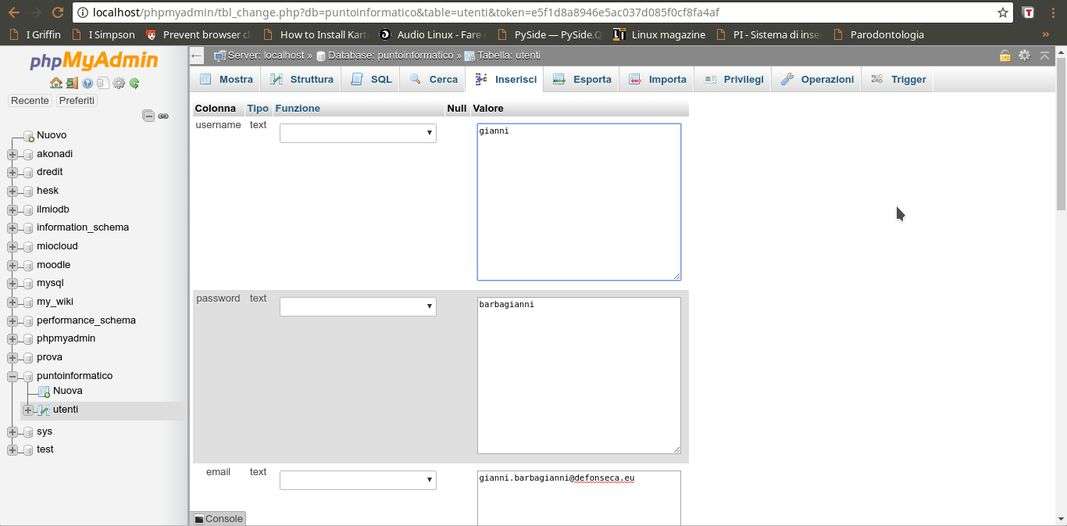
Task: Click the username value textarea
Action: click(579, 202)
